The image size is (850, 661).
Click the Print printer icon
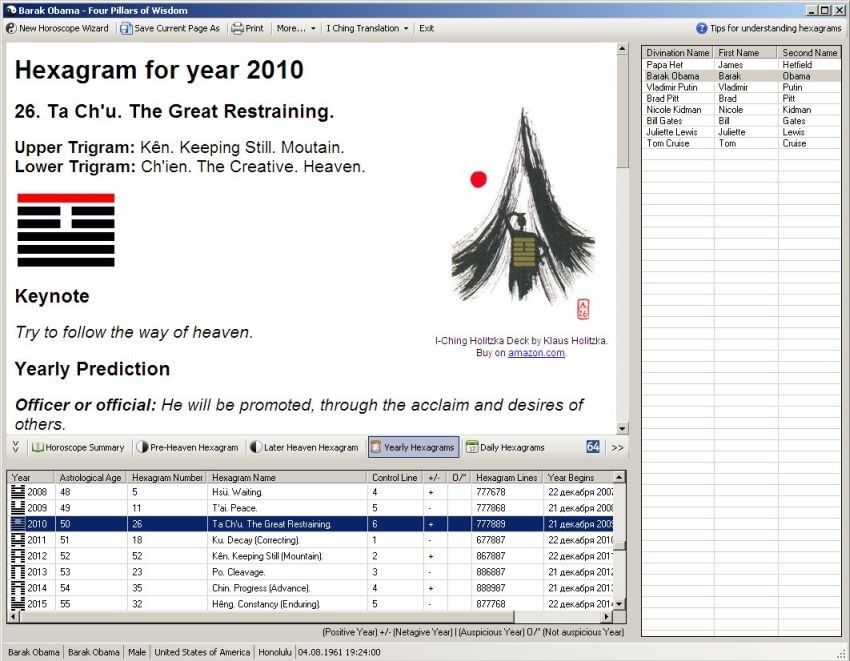click(x=237, y=28)
